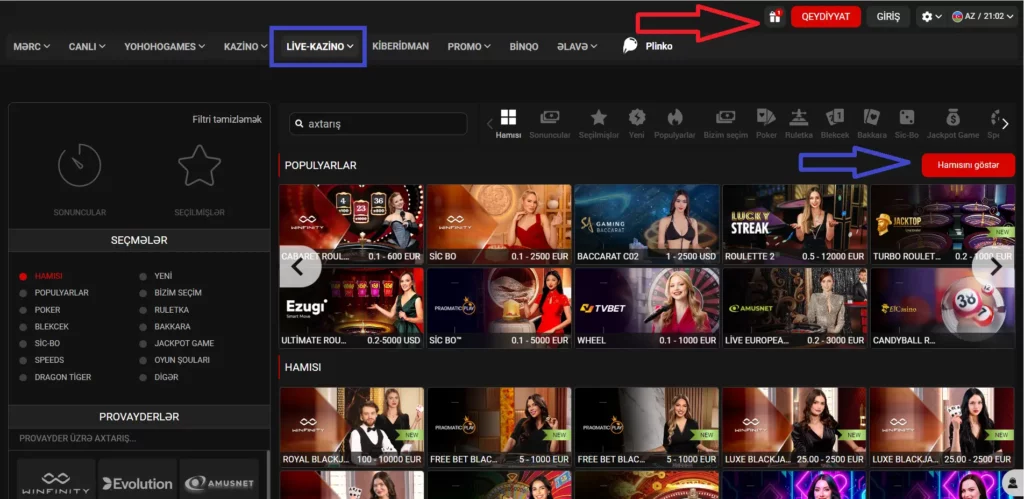Select the BLEKCEK filter option
Viewport: 1024px width, 499px height.
pos(52,327)
